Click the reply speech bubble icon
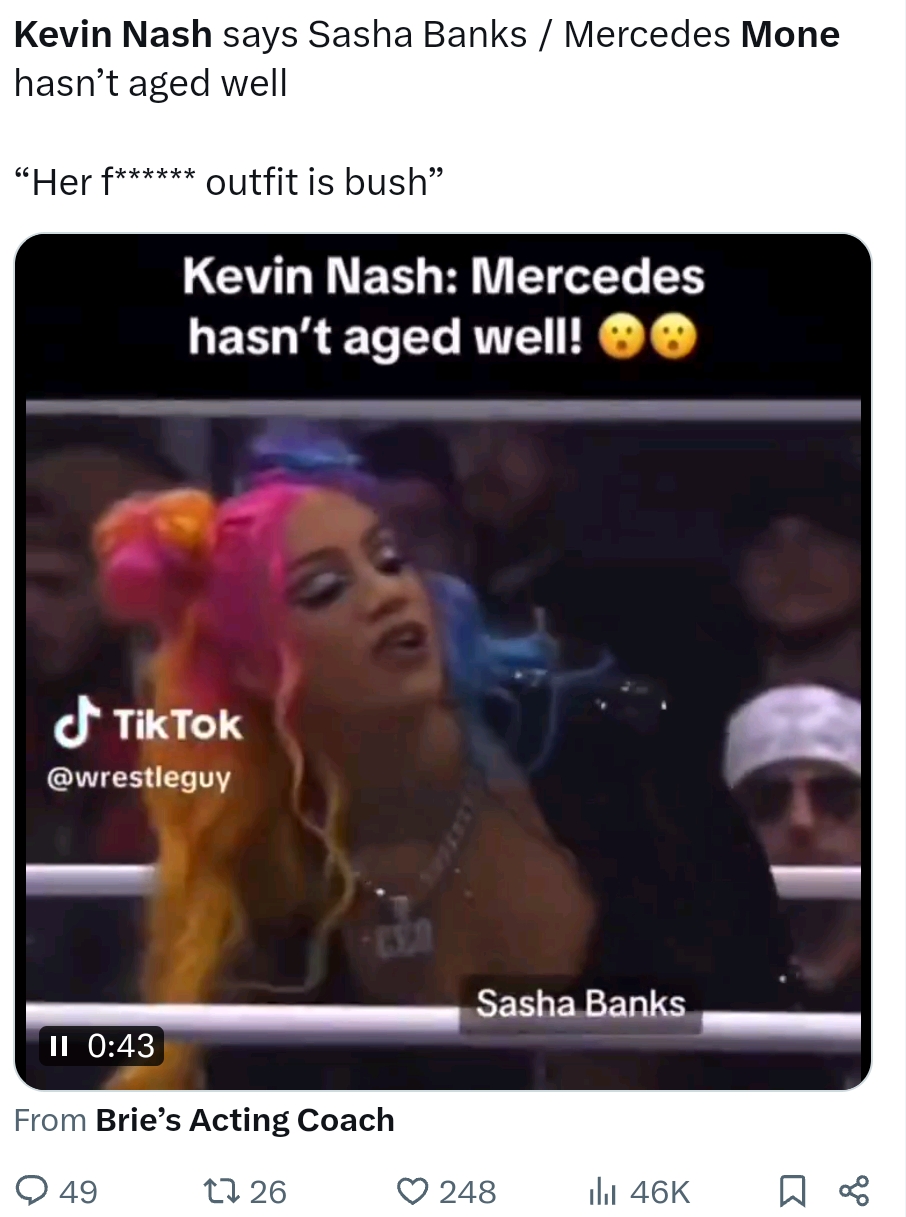Viewport: 906px width, 1217px height. (34, 1191)
